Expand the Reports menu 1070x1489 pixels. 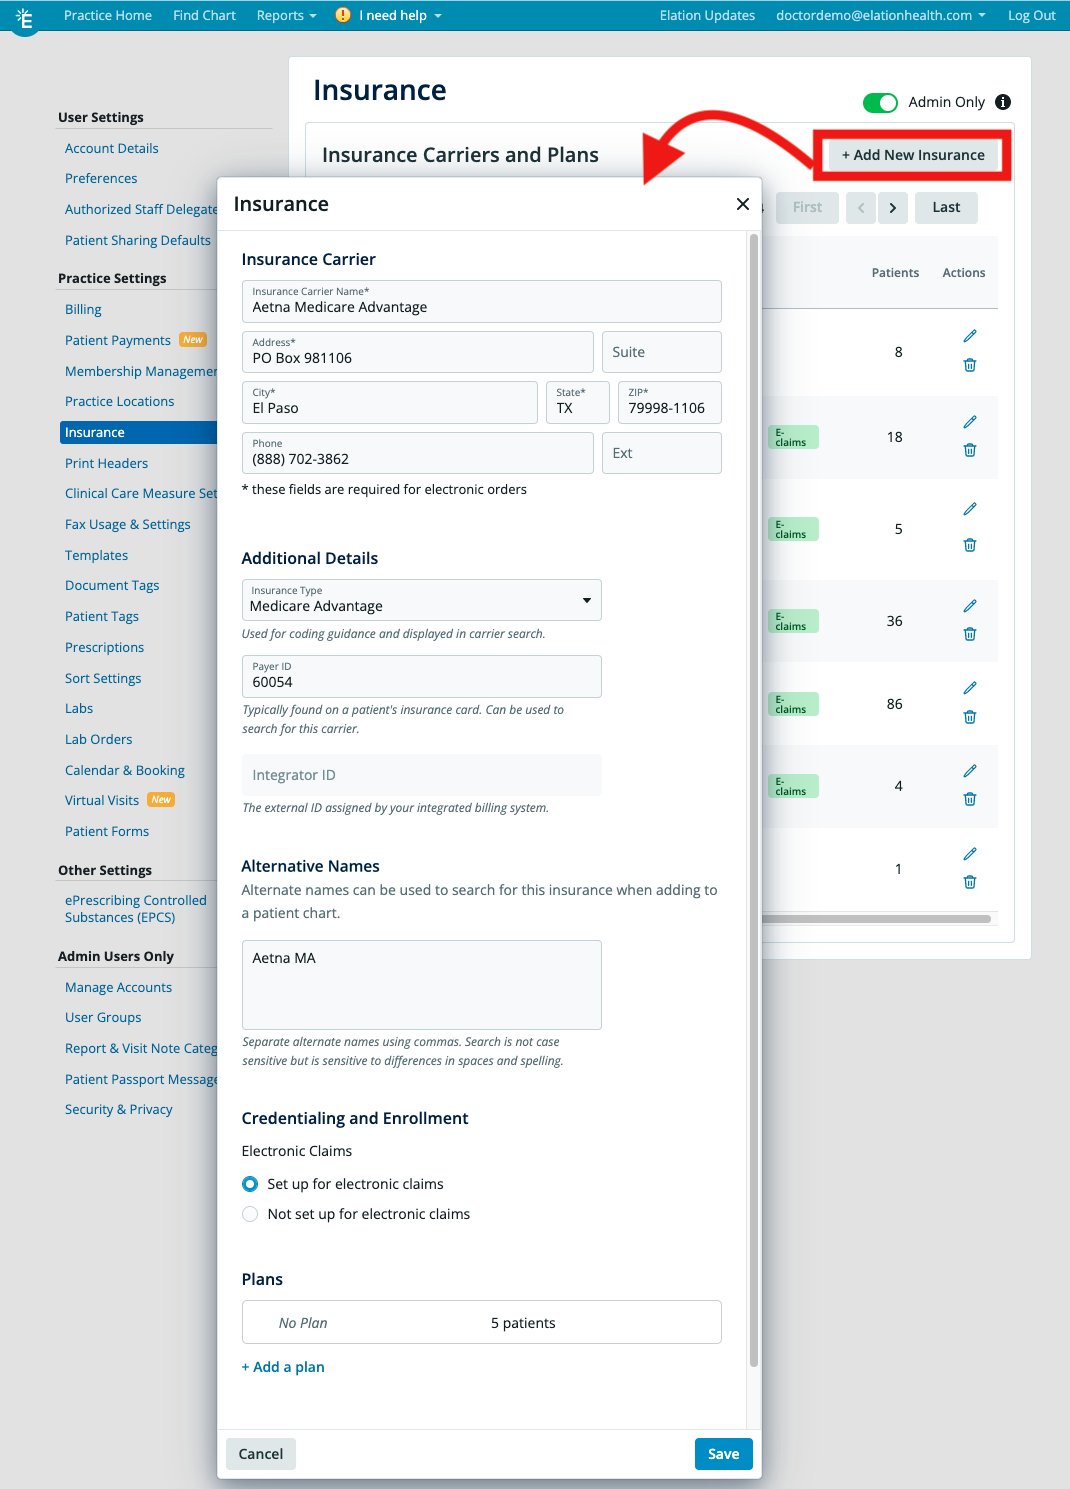(285, 15)
